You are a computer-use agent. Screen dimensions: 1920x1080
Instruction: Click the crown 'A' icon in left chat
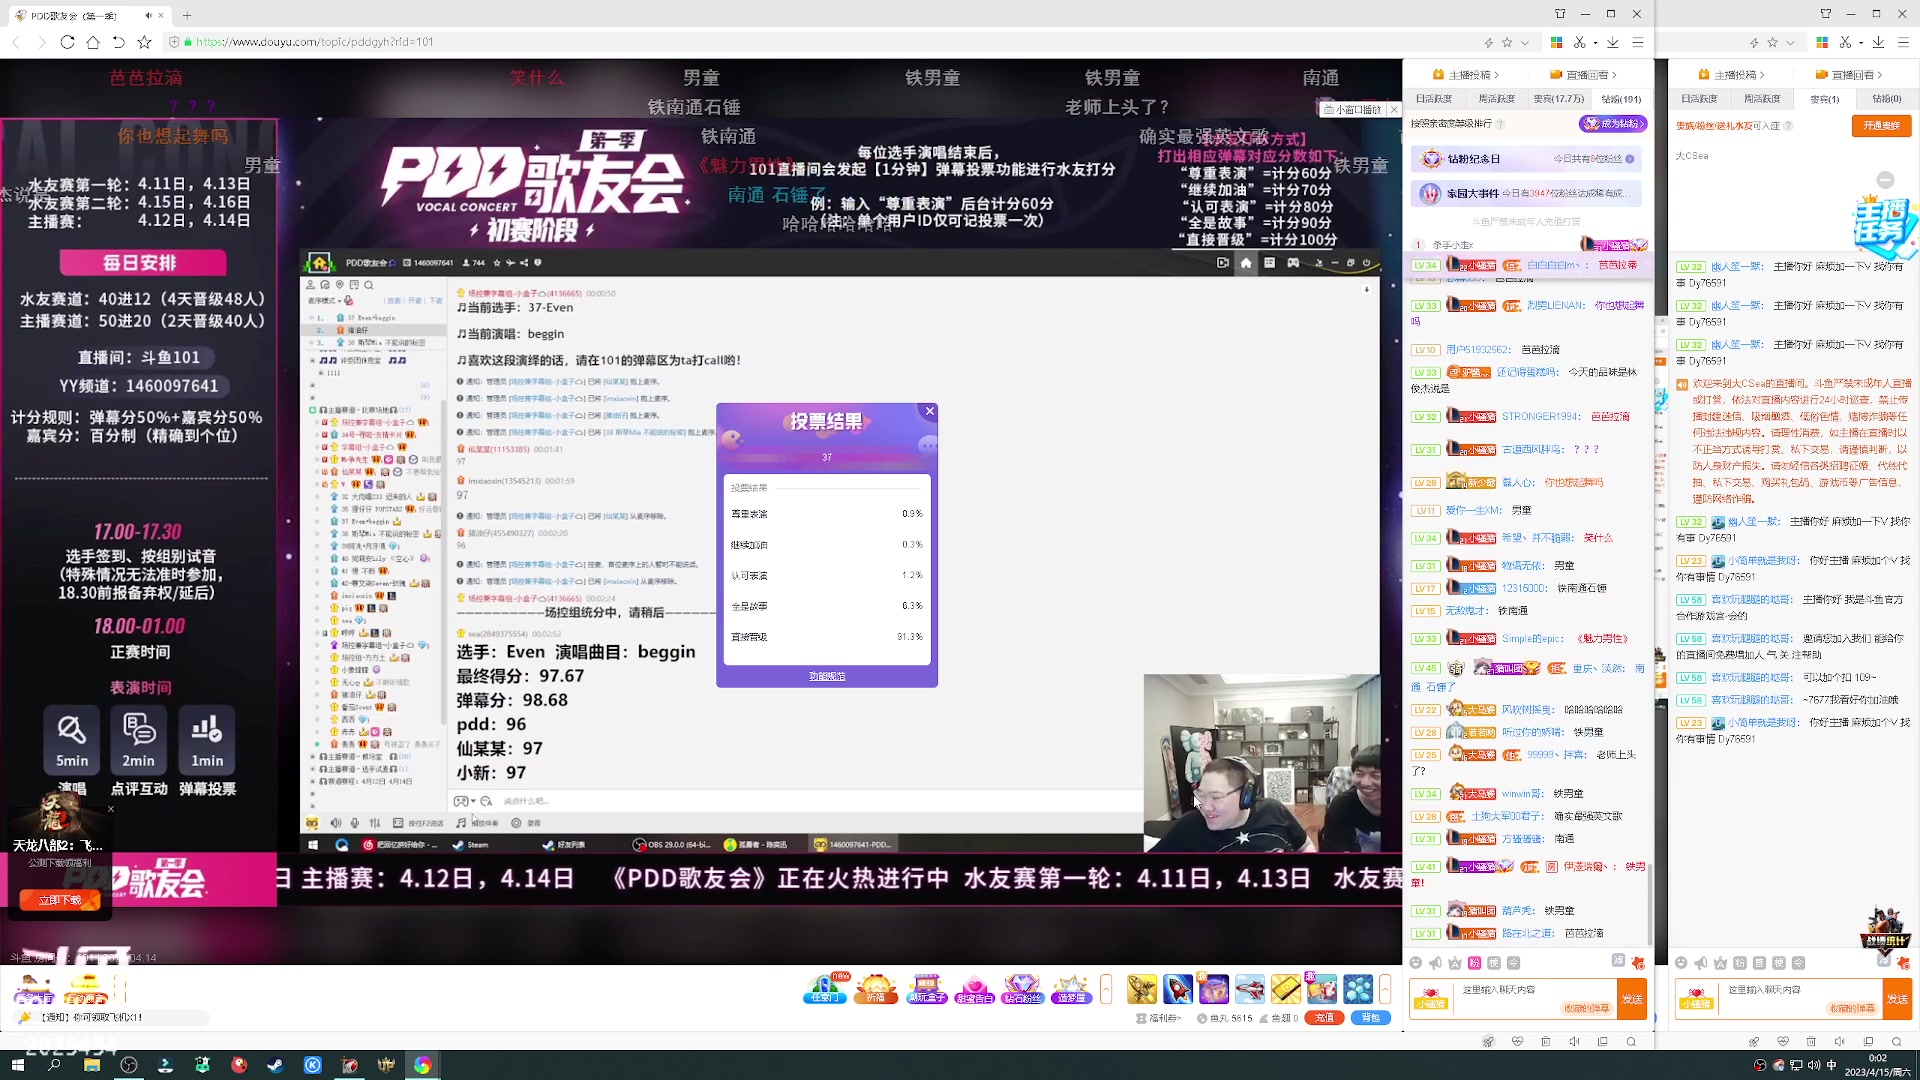pyautogui.click(x=1455, y=963)
